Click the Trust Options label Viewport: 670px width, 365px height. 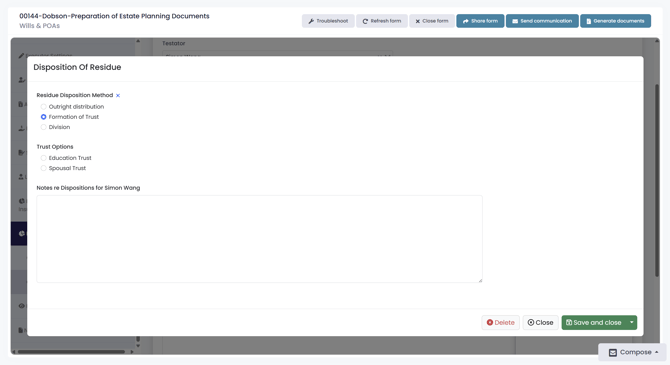coord(55,147)
